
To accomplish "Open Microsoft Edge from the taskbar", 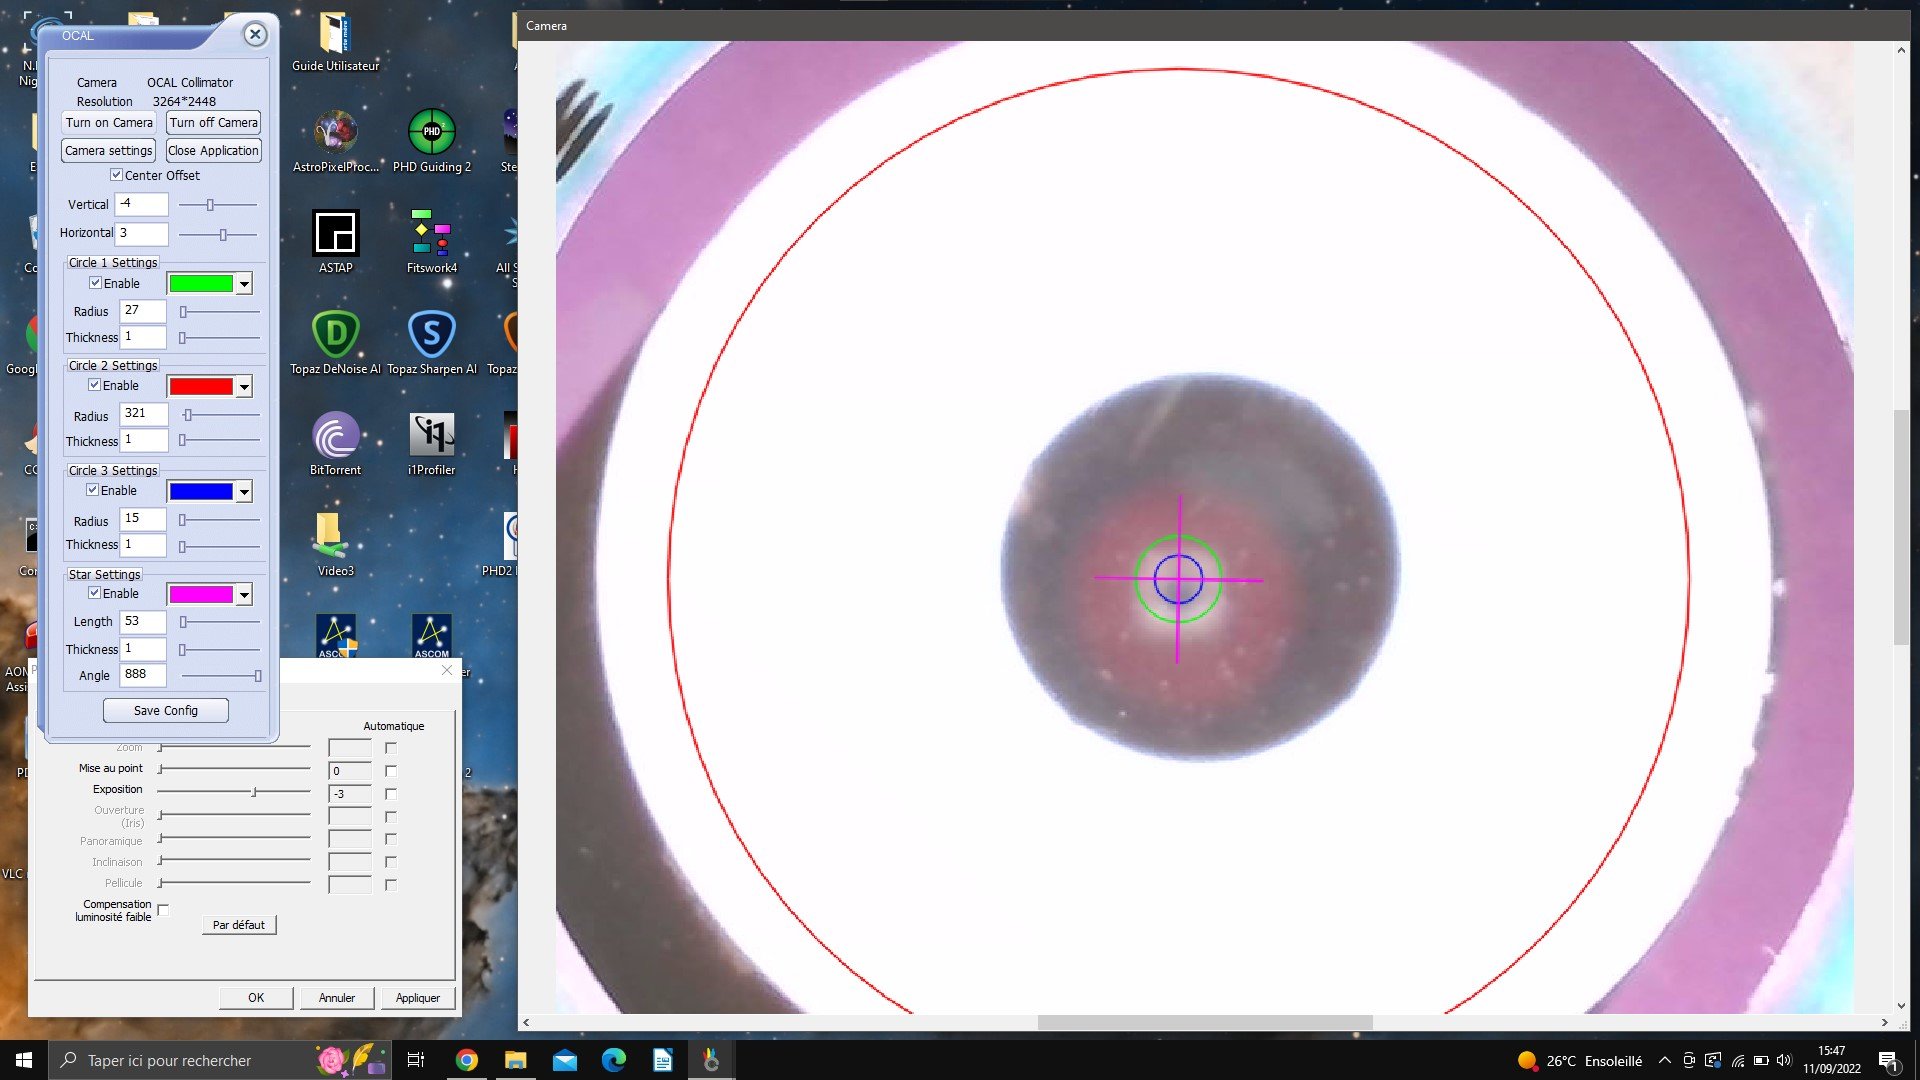I will [613, 1060].
